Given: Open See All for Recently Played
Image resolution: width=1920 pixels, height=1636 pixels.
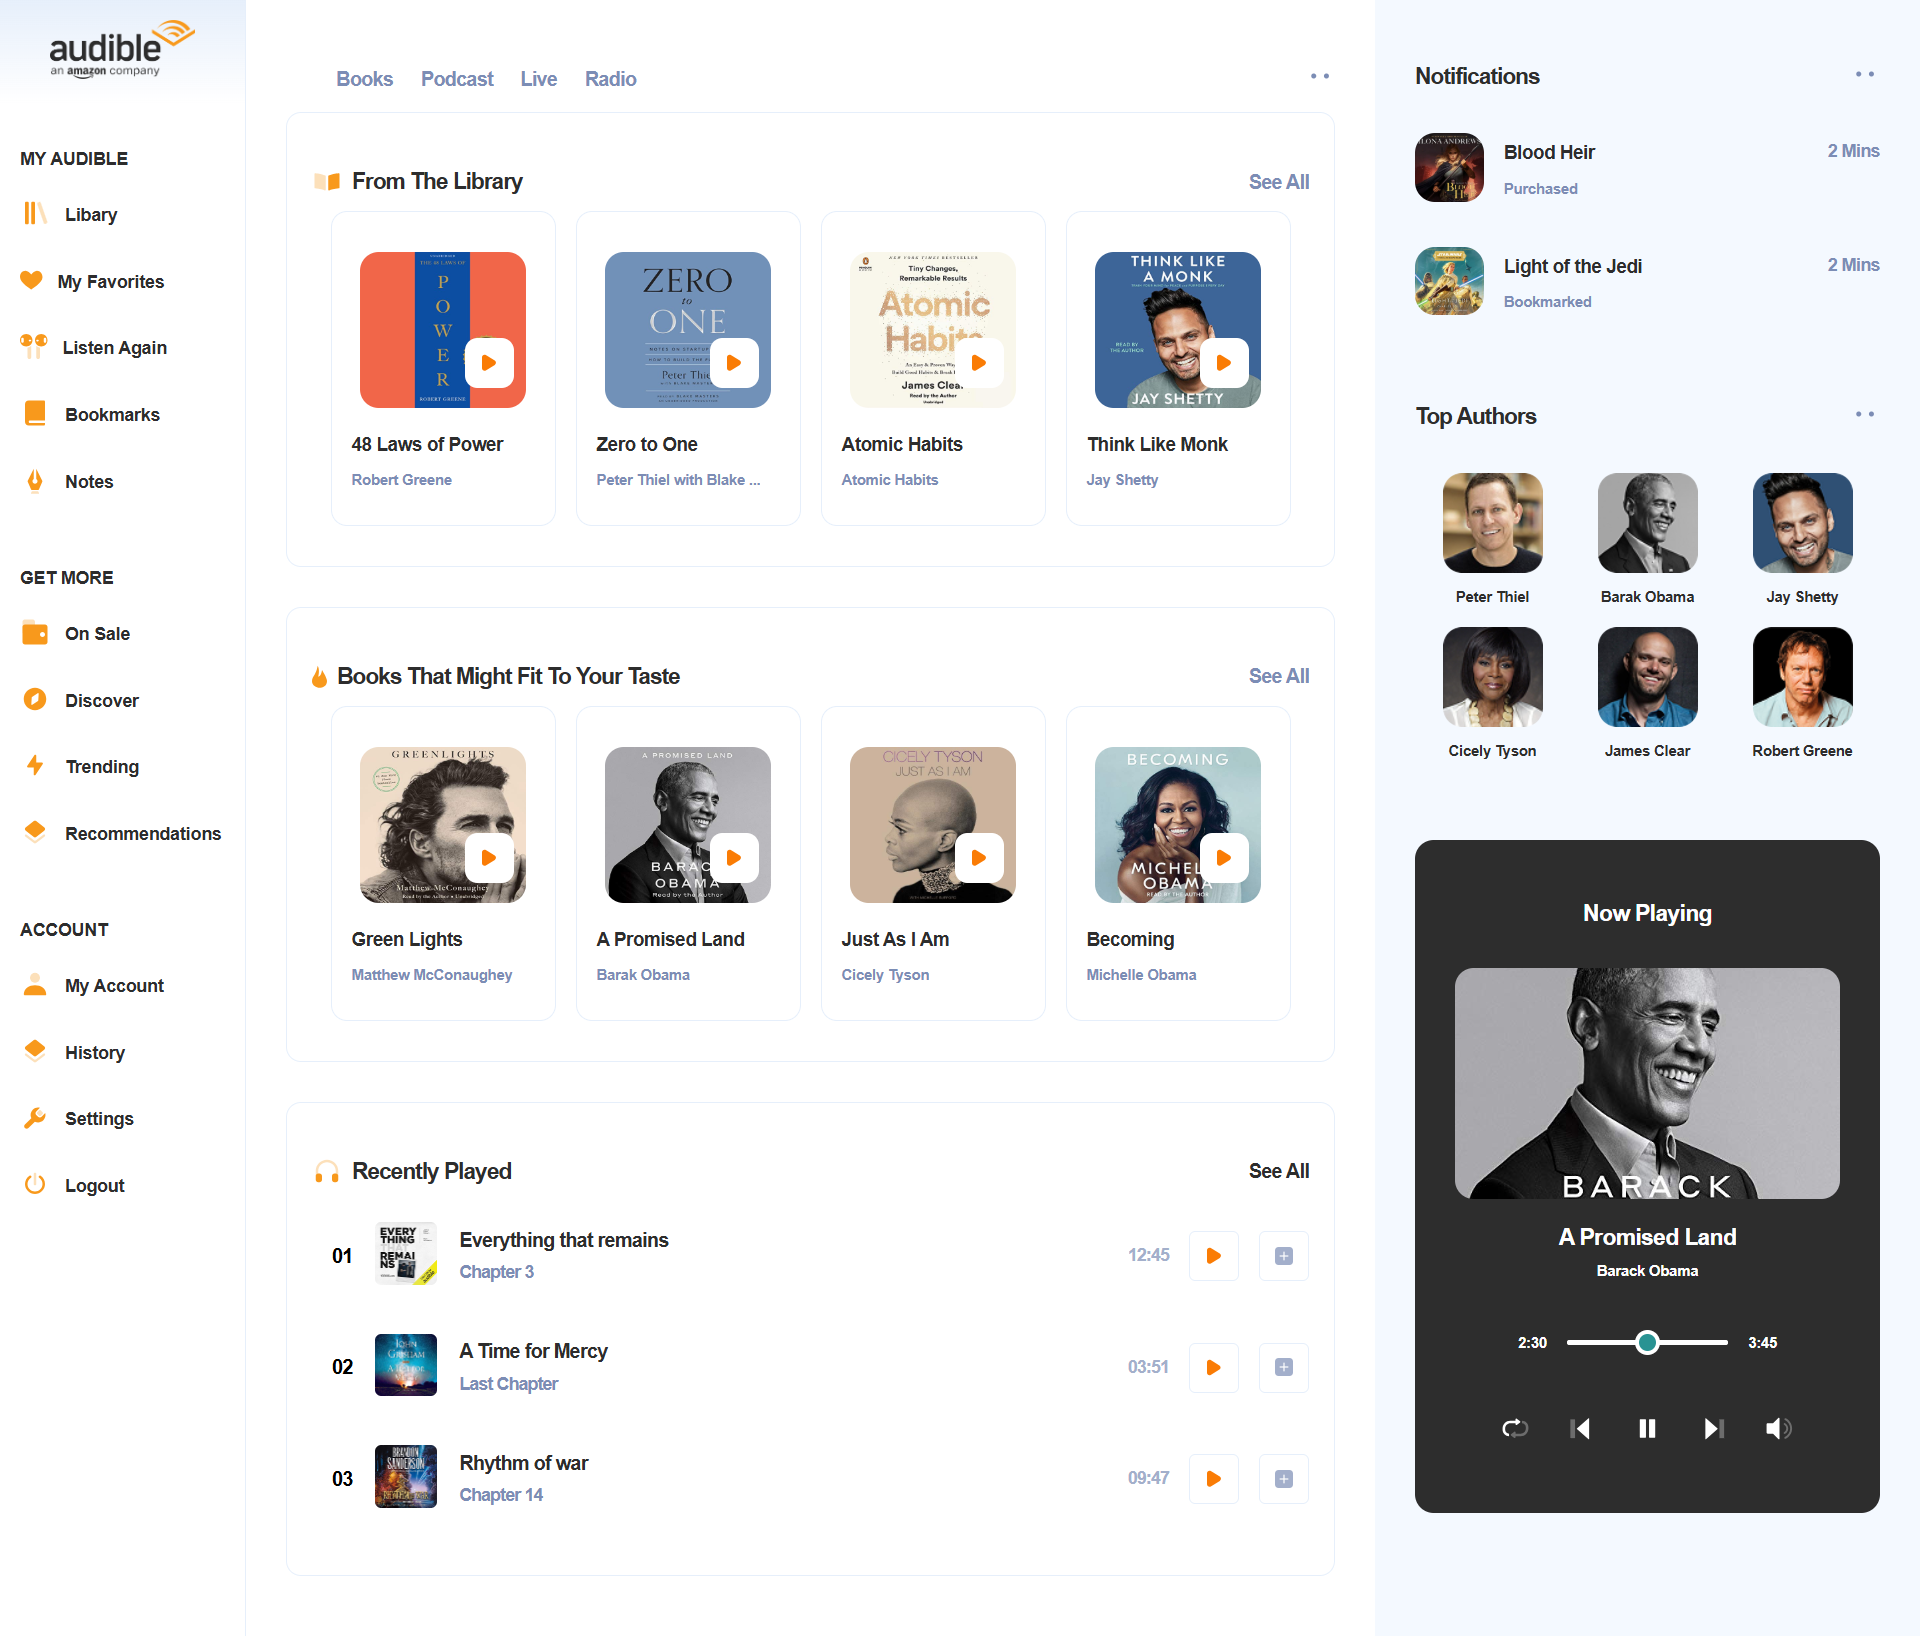Looking at the screenshot, I should (x=1279, y=1171).
